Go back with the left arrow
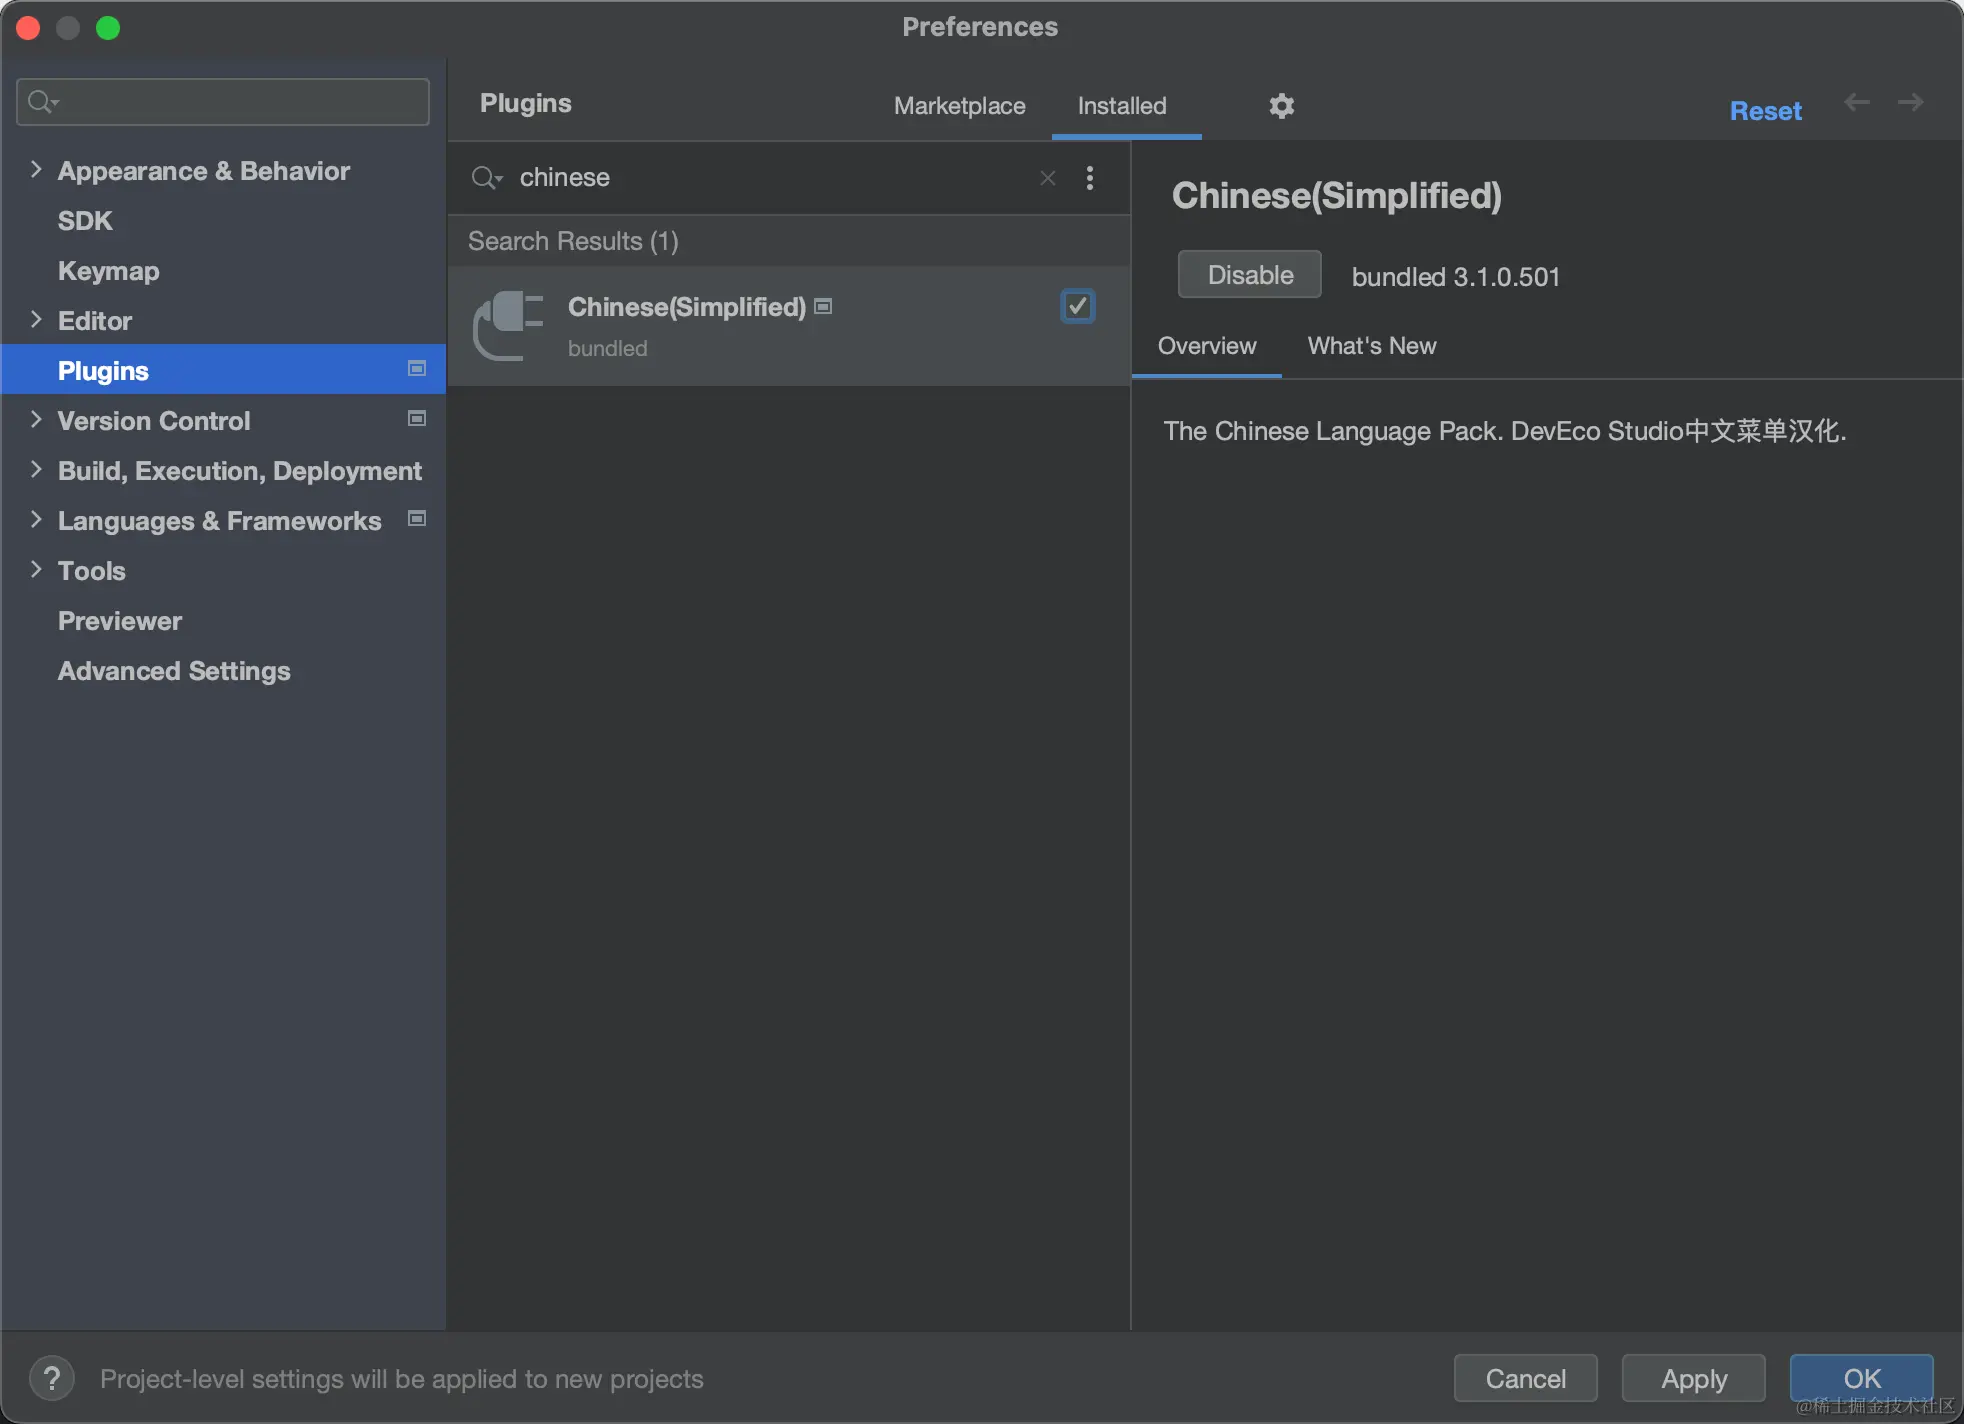Screen dimensions: 1964x1424 [1856, 102]
